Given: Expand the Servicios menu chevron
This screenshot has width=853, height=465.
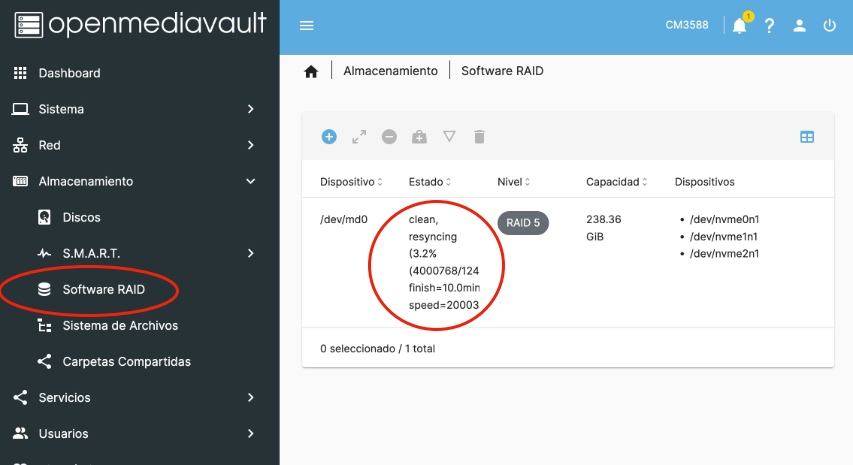Looking at the screenshot, I should [250, 398].
